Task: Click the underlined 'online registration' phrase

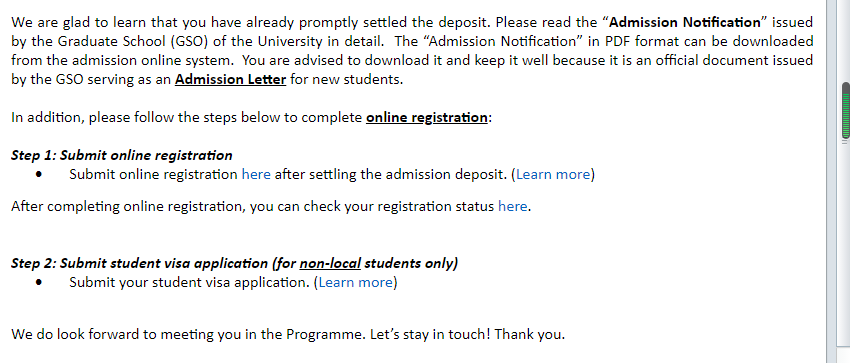Action: point(427,117)
